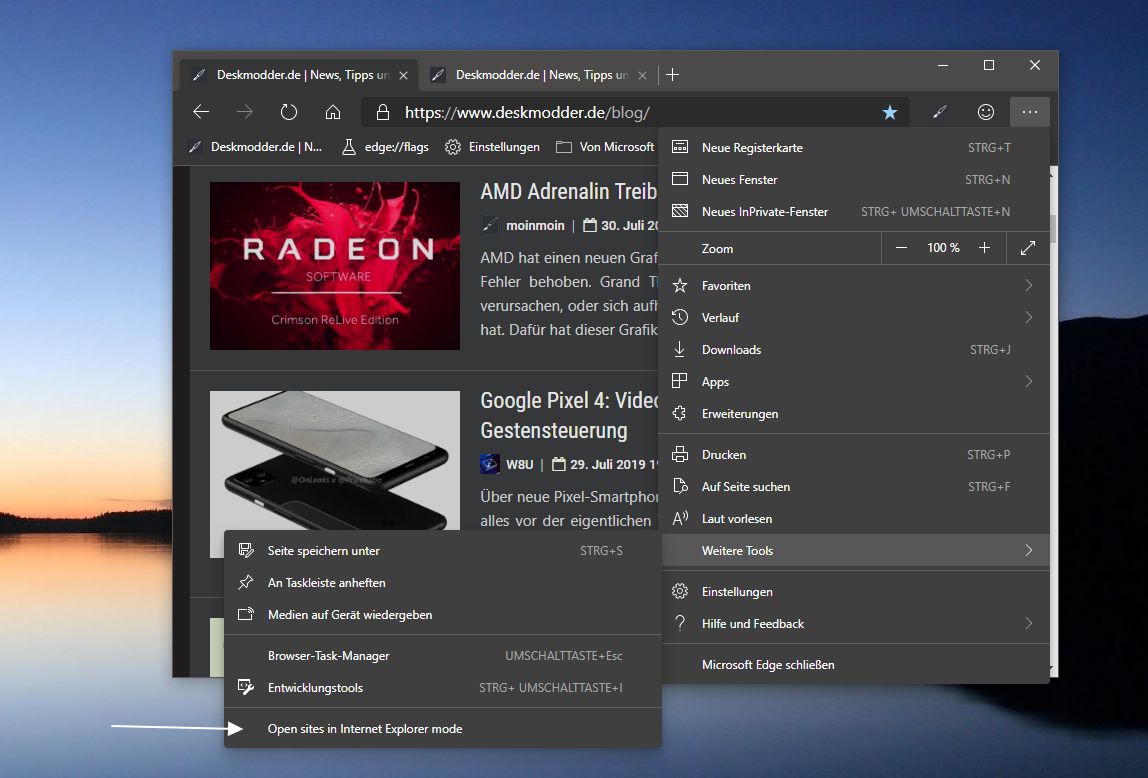The width and height of the screenshot is (1148, 778).
Task: Expand the Apps submenu
Action: tap(854, 381)
